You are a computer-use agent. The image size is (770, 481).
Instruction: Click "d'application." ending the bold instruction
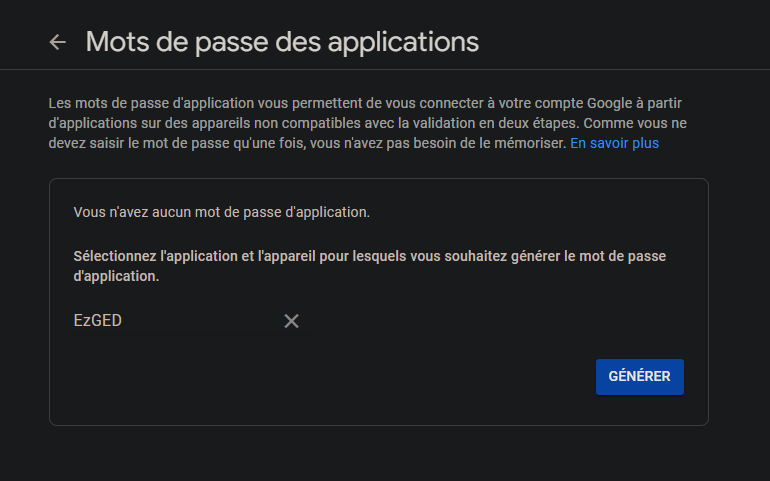(x=116, y=276)
